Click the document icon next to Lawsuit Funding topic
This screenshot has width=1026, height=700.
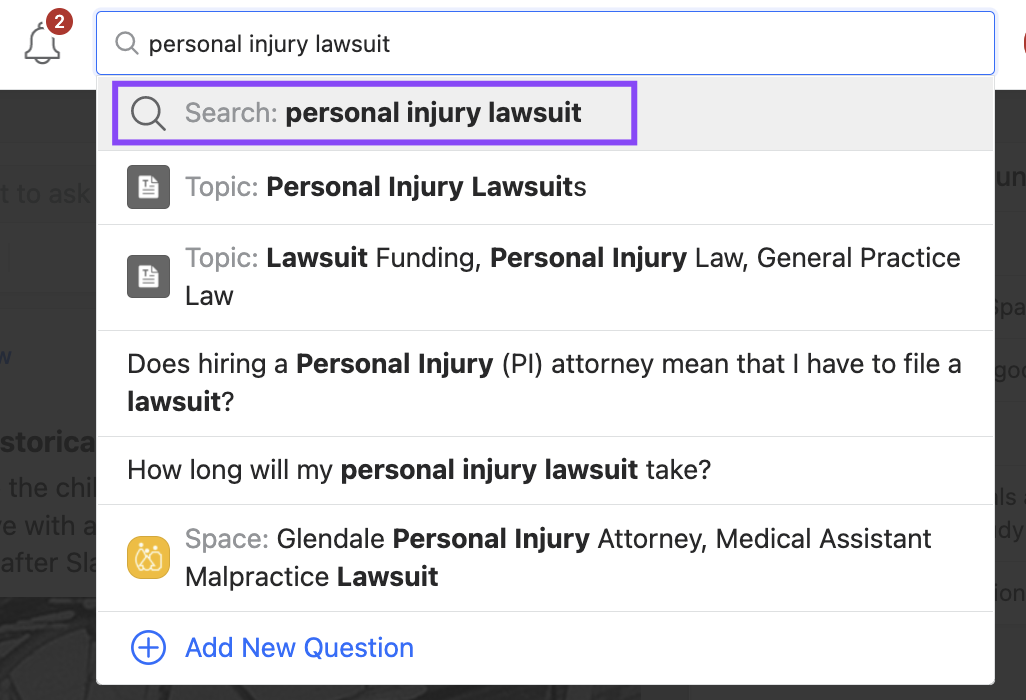148,276
